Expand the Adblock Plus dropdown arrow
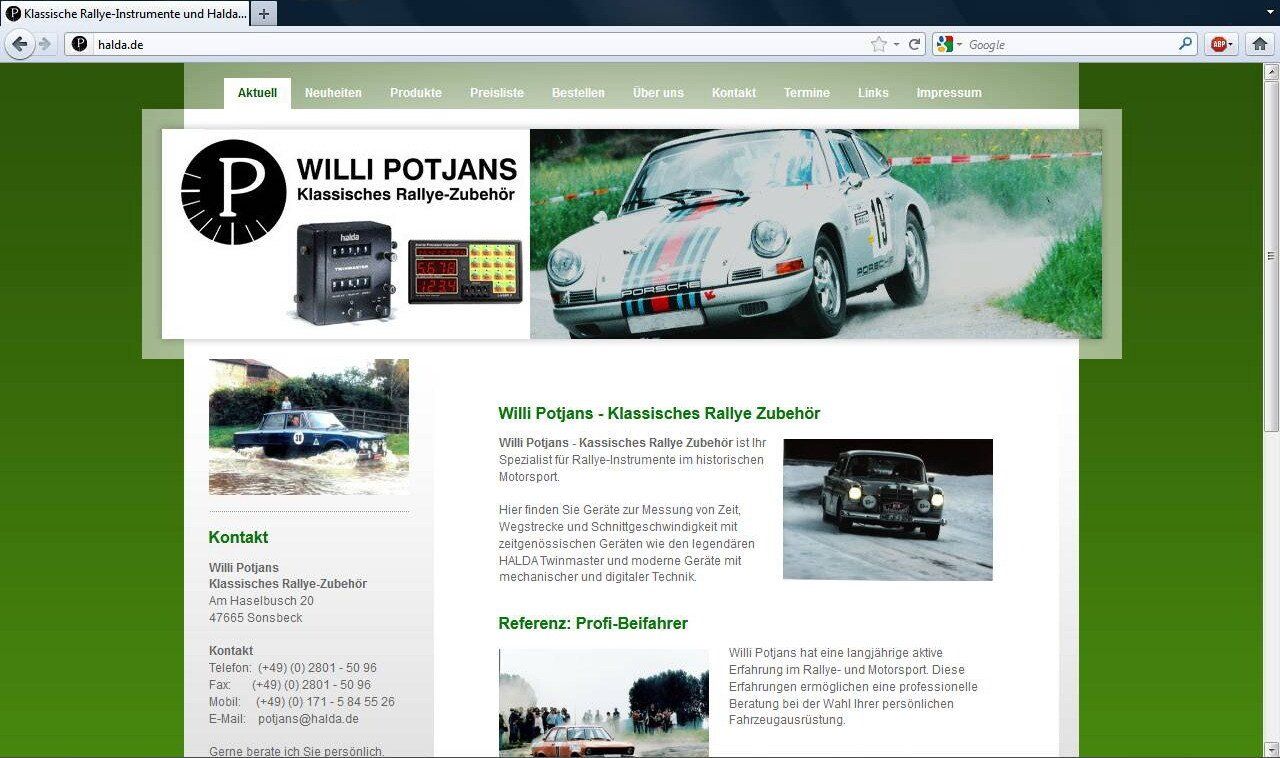This screenshot has height=758, width=1280. click(1232, 44)
